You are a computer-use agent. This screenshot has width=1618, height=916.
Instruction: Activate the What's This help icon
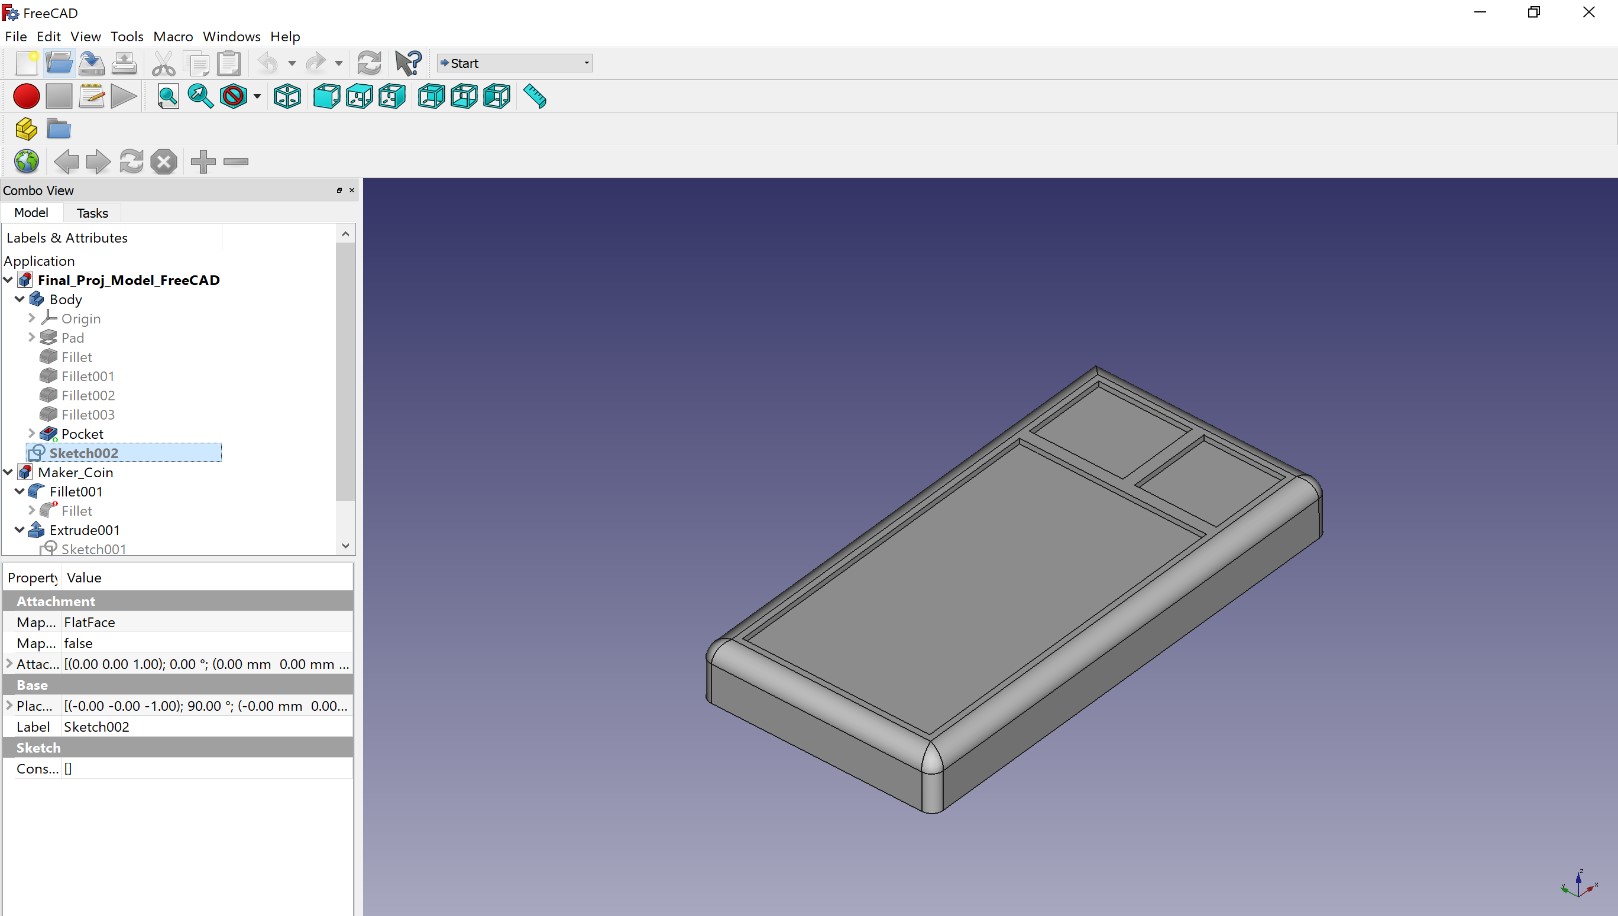408,63
